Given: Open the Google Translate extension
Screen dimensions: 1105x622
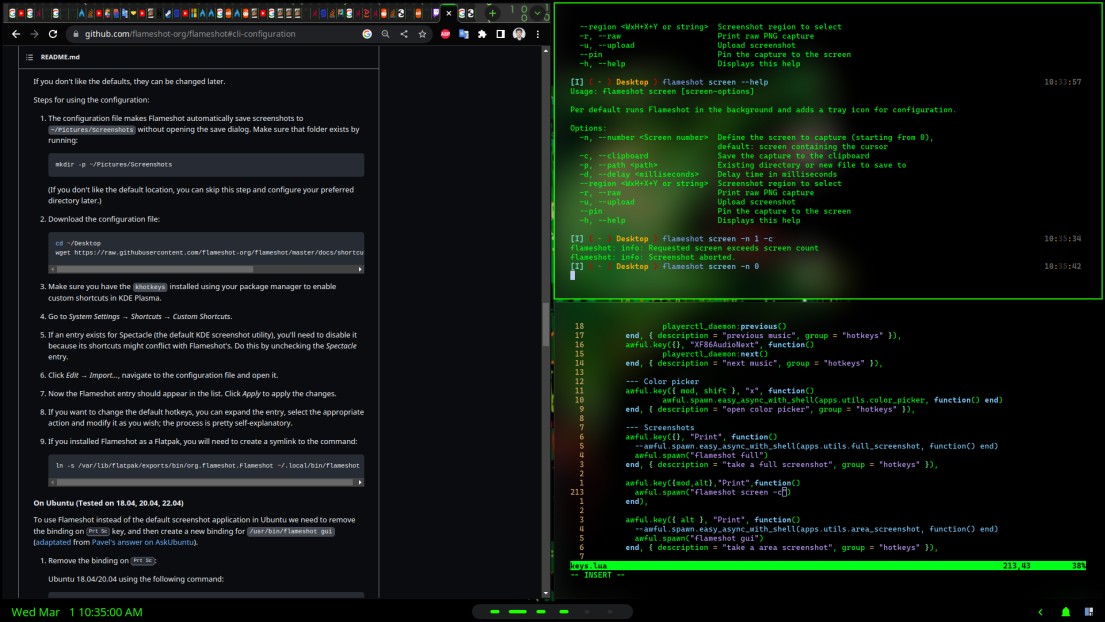Looking at the screenshot, I should tap(464, 34).
